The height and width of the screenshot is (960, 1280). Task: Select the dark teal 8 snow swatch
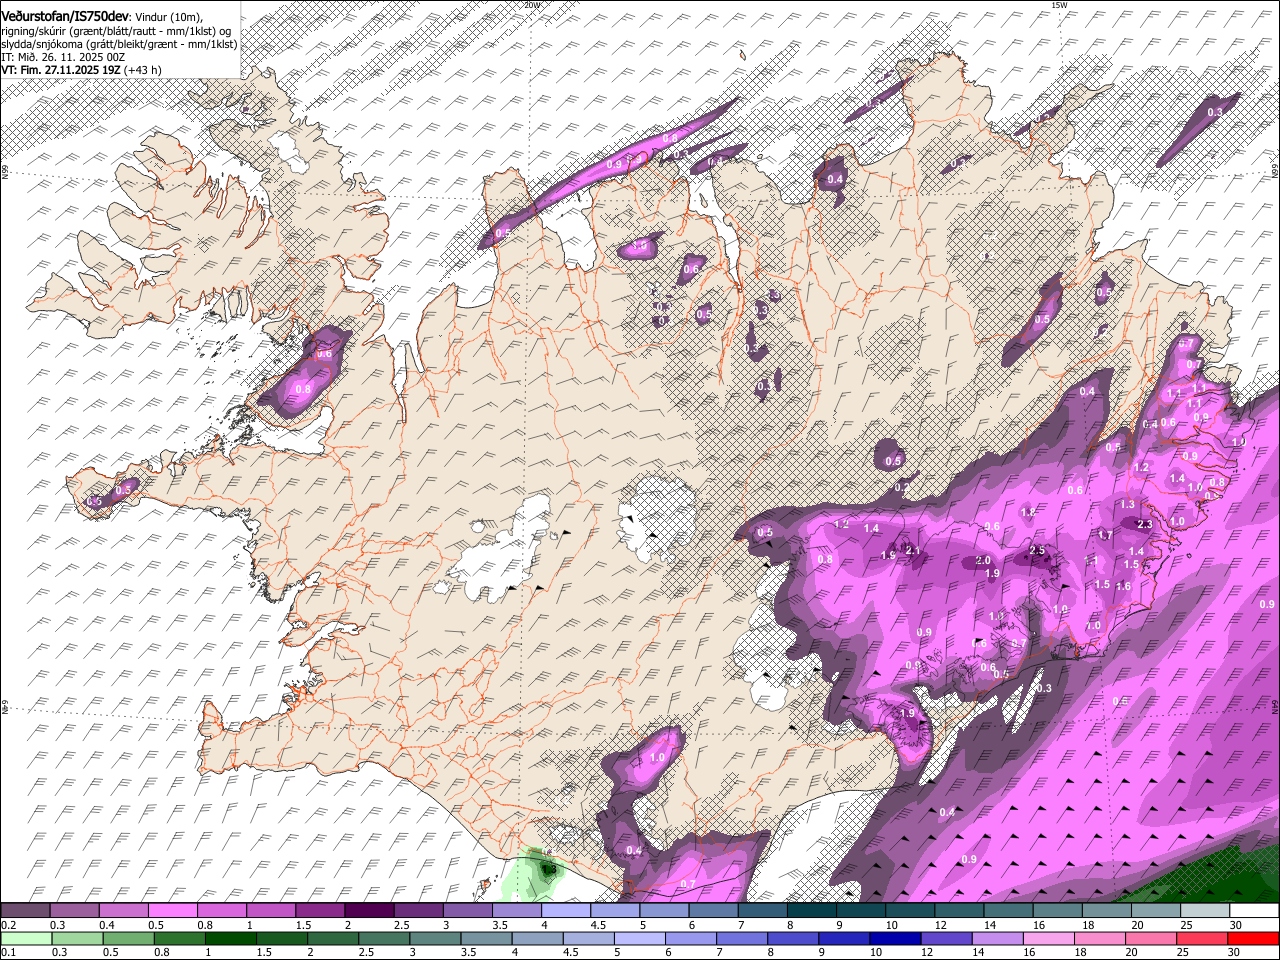pyautogui.click(x=810, y=911)
